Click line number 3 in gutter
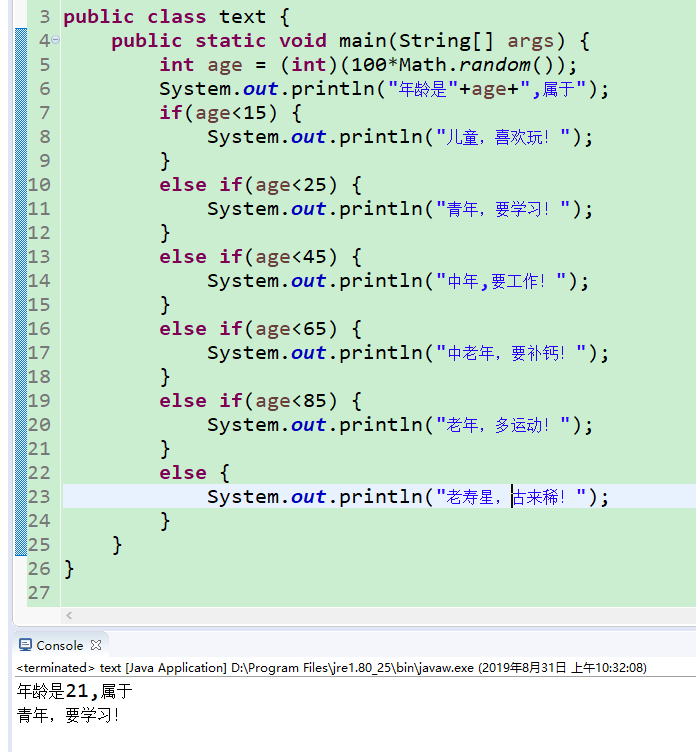The height and width of the screenshot is (752, 696). [45, 17]
